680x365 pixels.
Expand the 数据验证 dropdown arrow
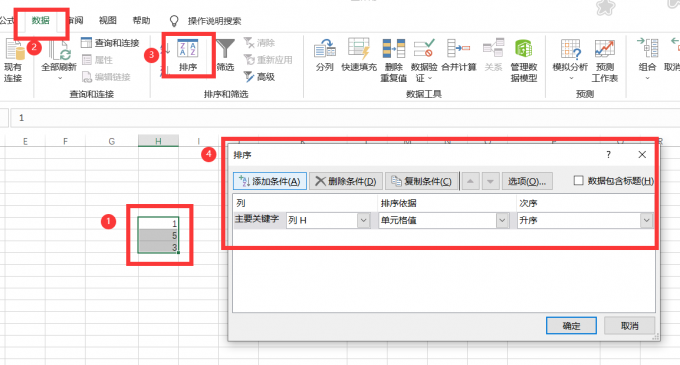(430, 78)
